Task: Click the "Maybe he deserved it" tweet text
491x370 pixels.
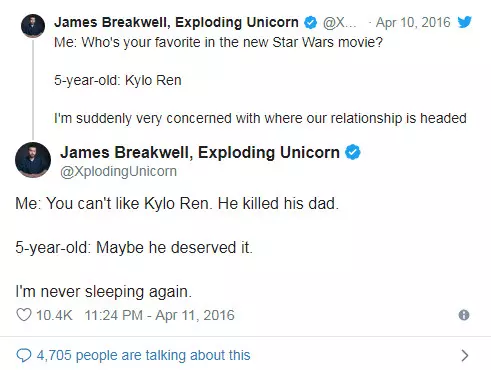Action: (134, 248)
